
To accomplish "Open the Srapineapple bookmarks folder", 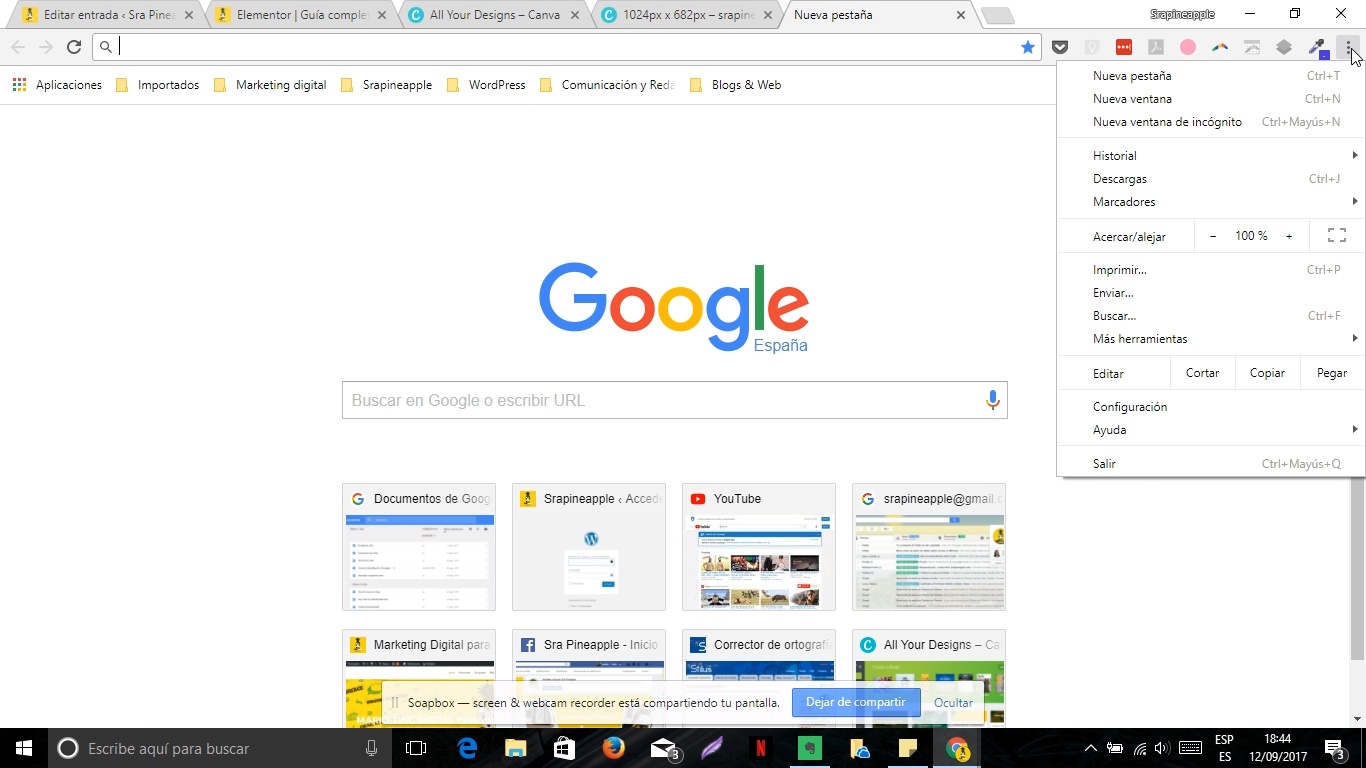I will click(x=386, y=85).
